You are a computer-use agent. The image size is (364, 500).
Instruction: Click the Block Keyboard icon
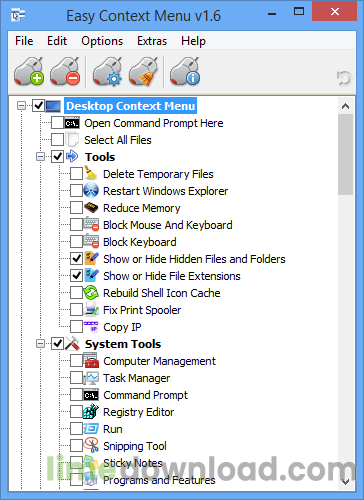(91, 241)
